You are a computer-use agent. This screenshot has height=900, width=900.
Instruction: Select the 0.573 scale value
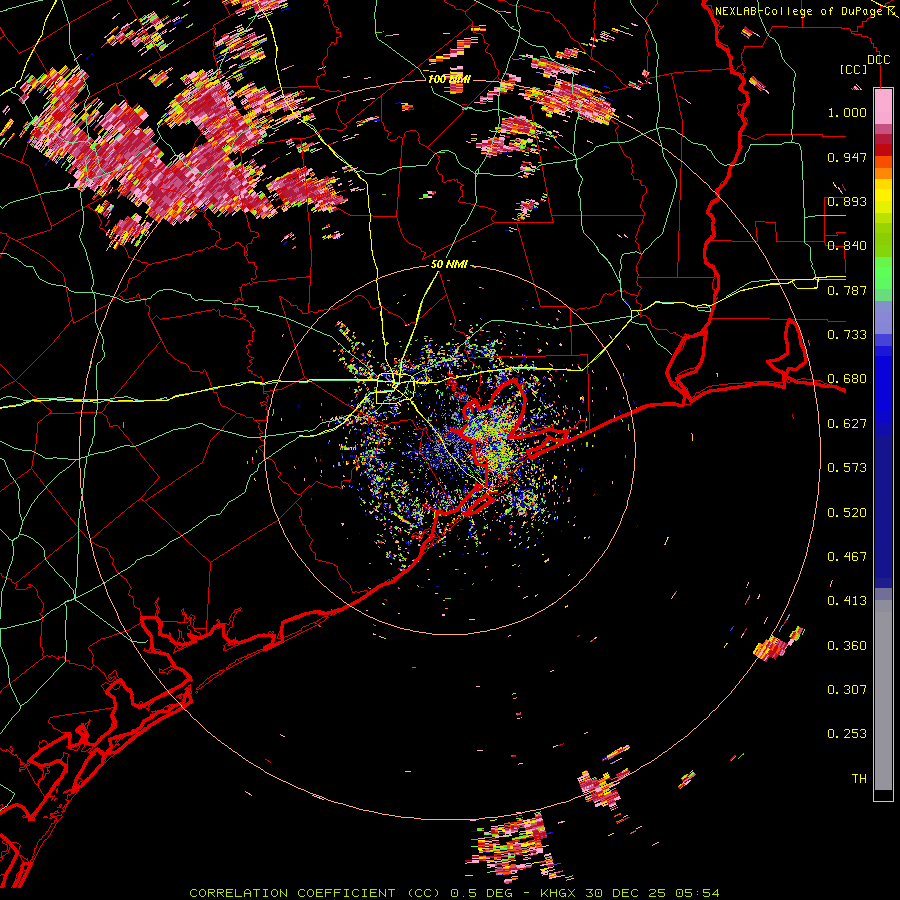tap(847, 468)
